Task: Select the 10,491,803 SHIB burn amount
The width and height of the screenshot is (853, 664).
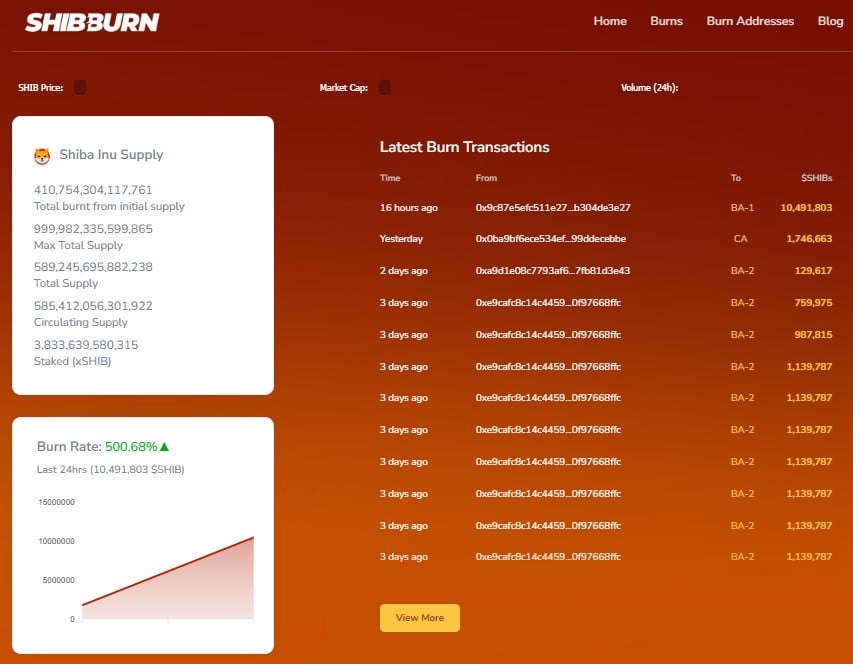Action: [806, 208]
